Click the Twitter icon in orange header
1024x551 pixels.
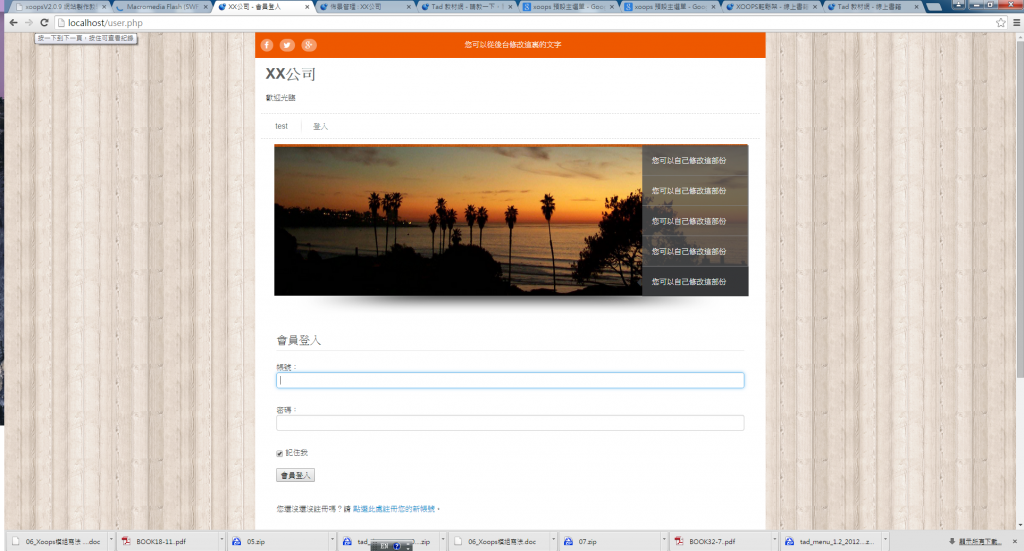coord(287,45)
